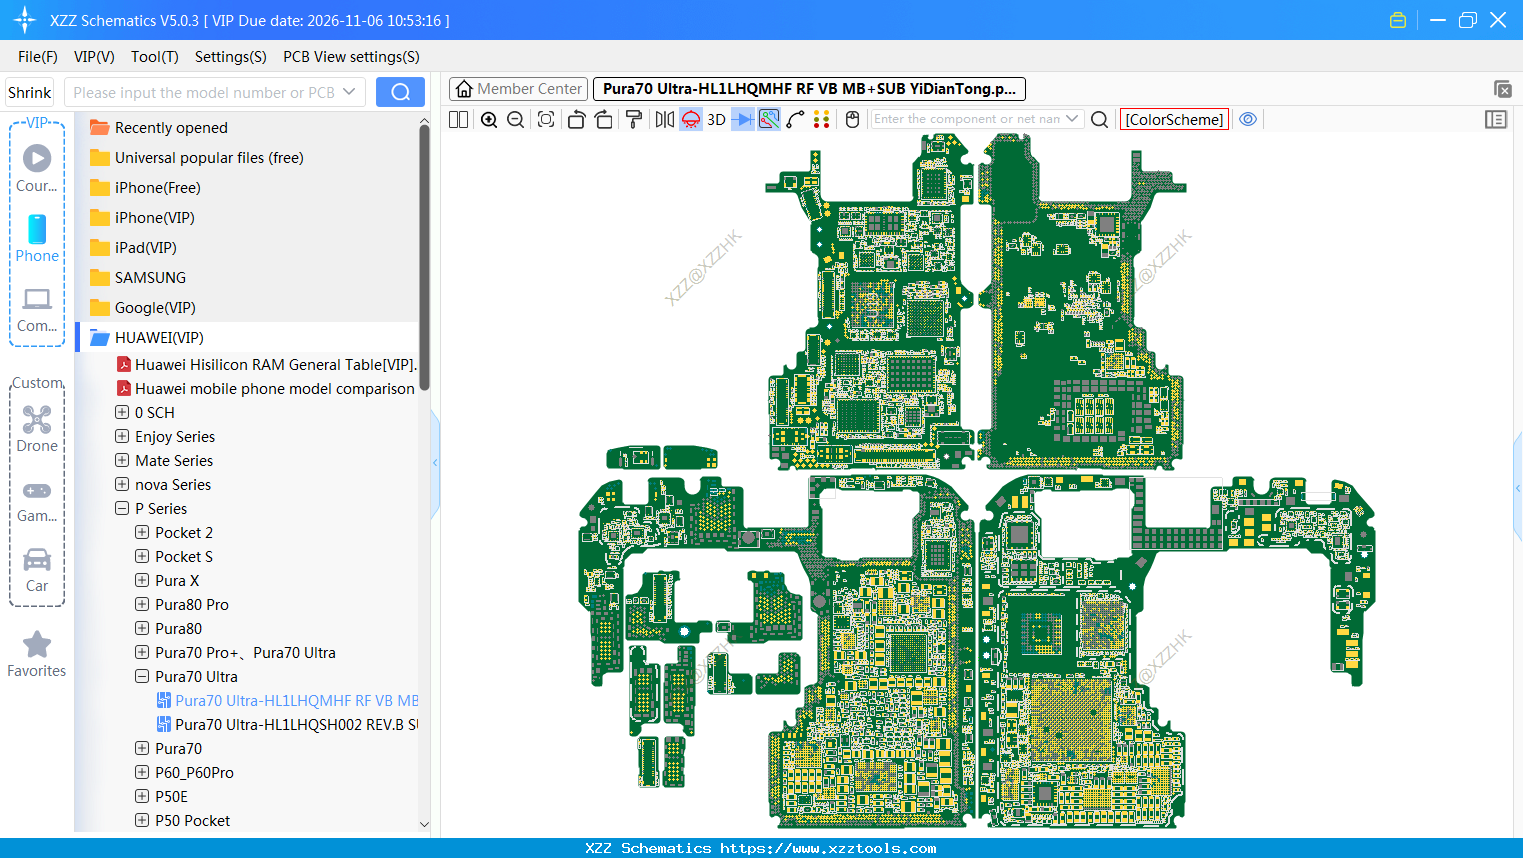Collapse the P Series node
The height and width of the screenshot is (858, 1523).
(x=122, y=508)
